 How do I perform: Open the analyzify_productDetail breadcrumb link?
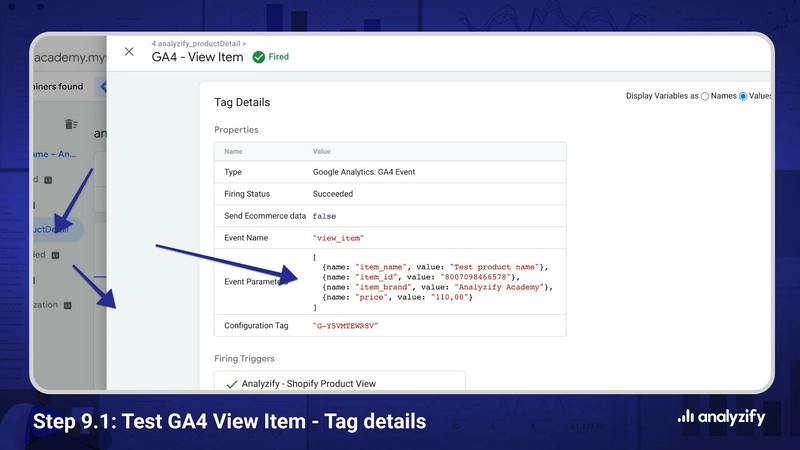coord(198,44)
